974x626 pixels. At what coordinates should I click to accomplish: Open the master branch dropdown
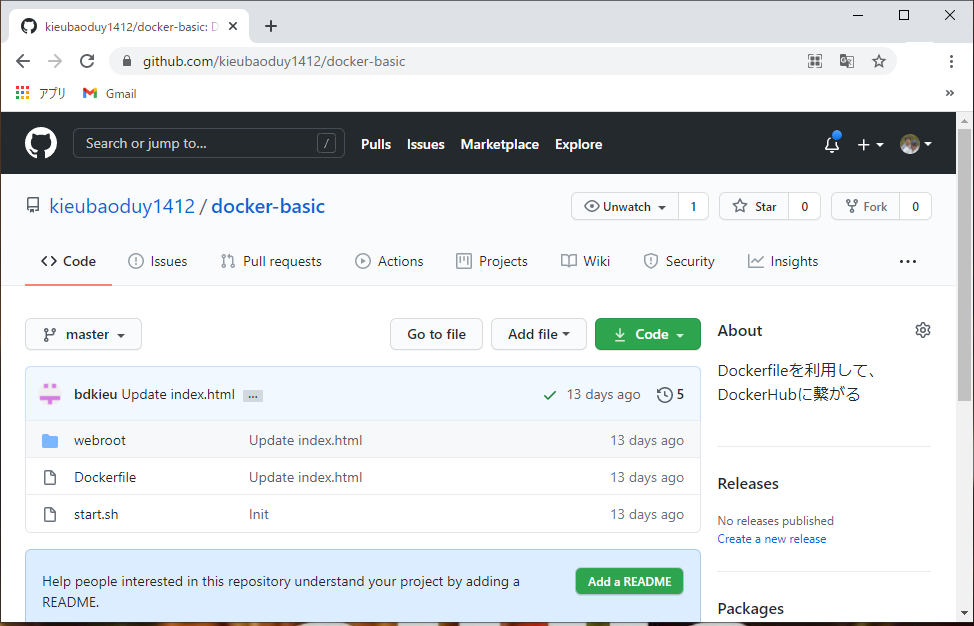coord(83,334)
